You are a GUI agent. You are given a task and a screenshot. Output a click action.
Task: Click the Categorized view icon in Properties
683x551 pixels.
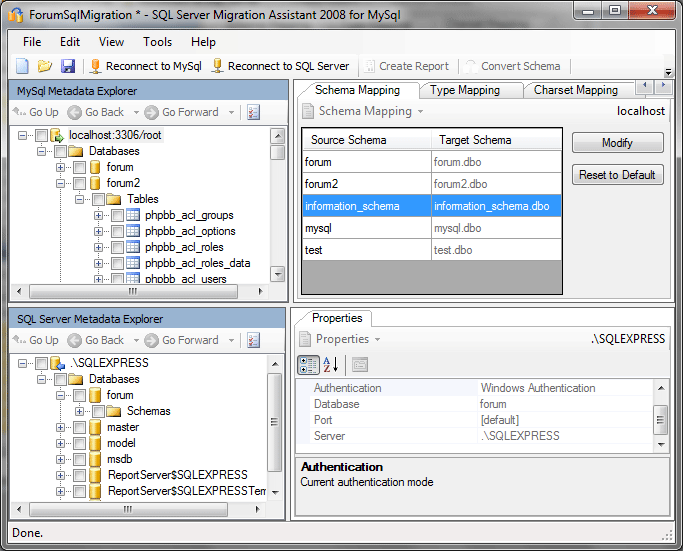coord(309,364)
